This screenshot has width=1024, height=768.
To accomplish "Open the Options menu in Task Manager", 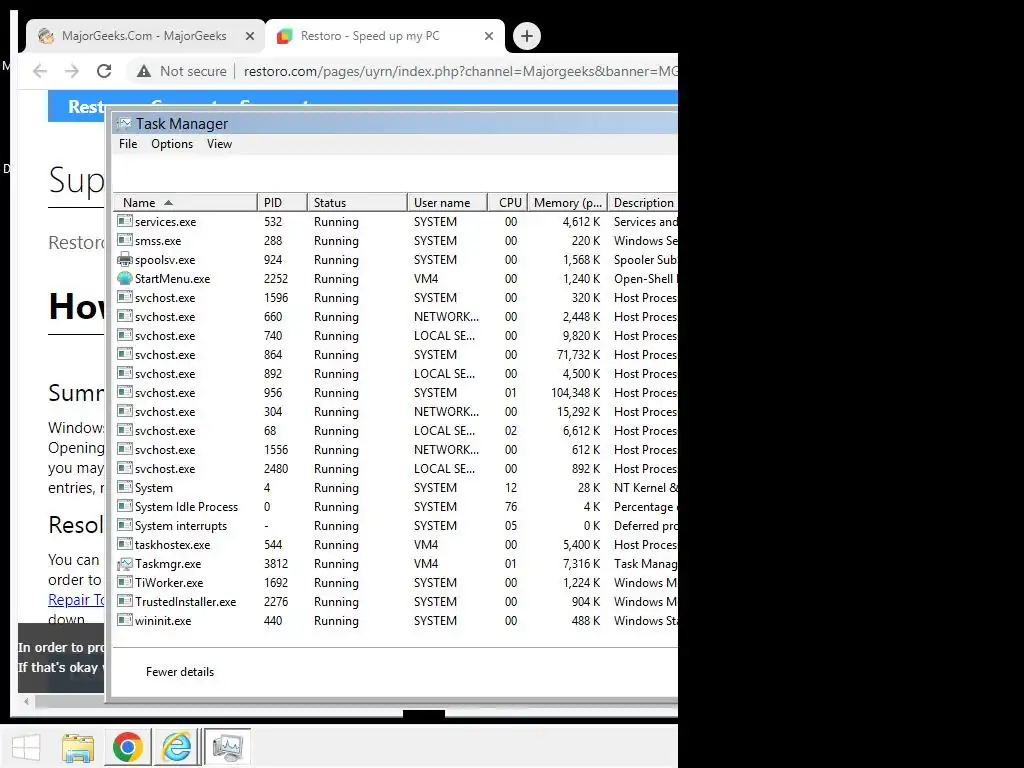I will [172, 144].
